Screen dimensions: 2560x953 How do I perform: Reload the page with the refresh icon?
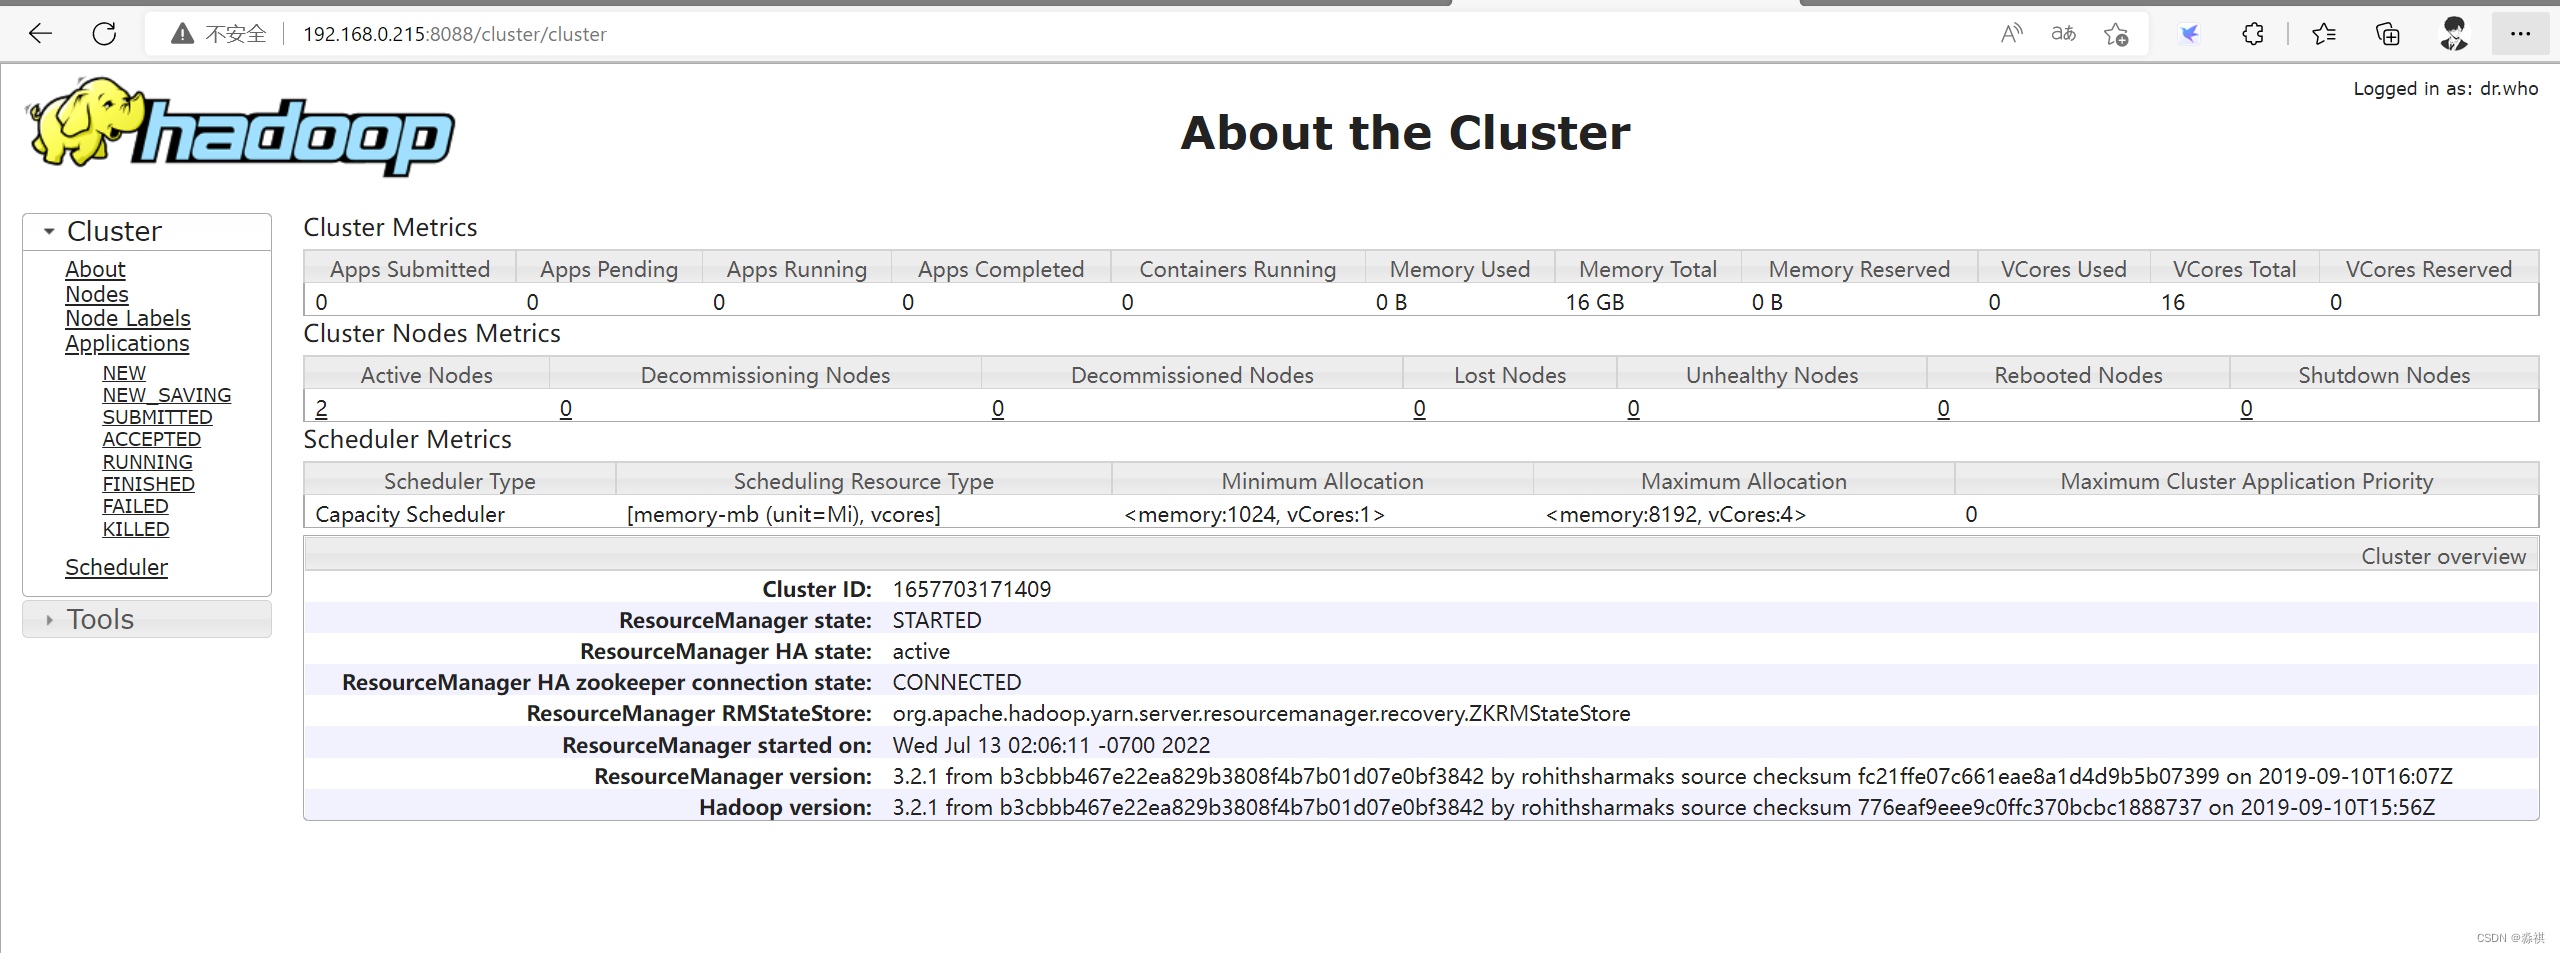point(104,34)
